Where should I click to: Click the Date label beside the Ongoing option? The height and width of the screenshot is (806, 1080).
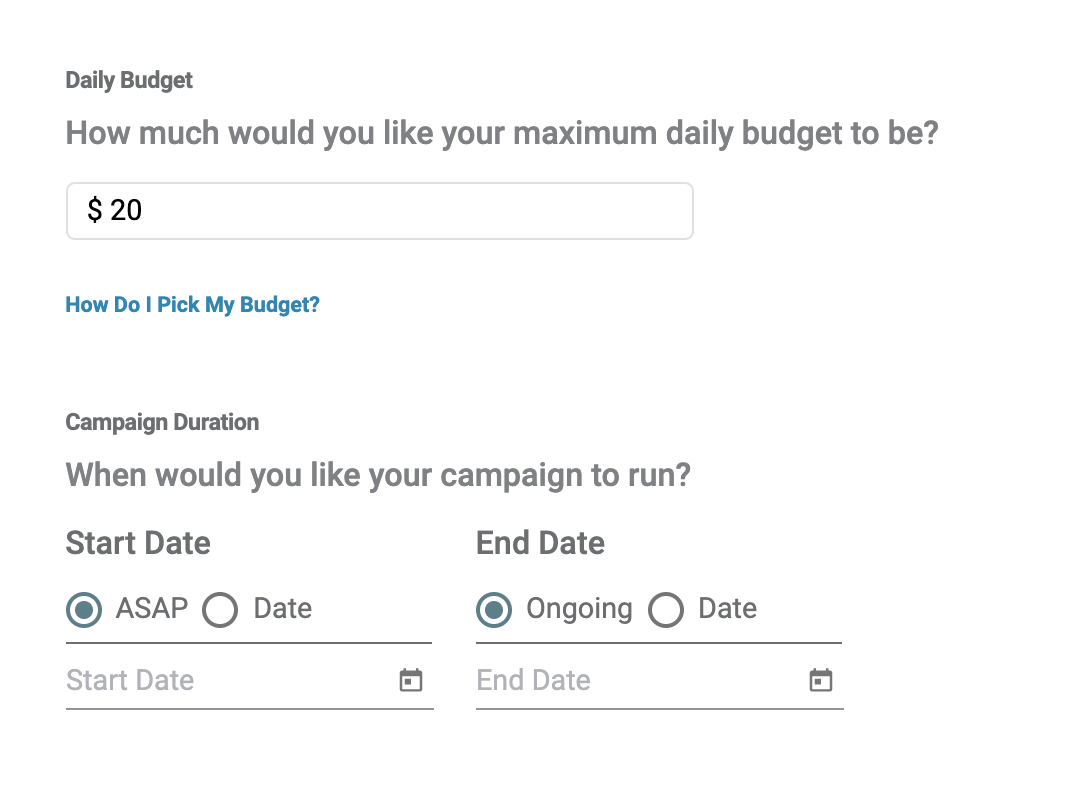(727, 608)
